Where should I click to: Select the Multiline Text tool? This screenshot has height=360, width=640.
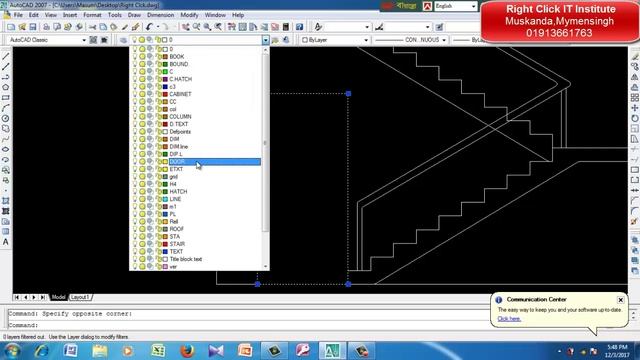point(6,242)
